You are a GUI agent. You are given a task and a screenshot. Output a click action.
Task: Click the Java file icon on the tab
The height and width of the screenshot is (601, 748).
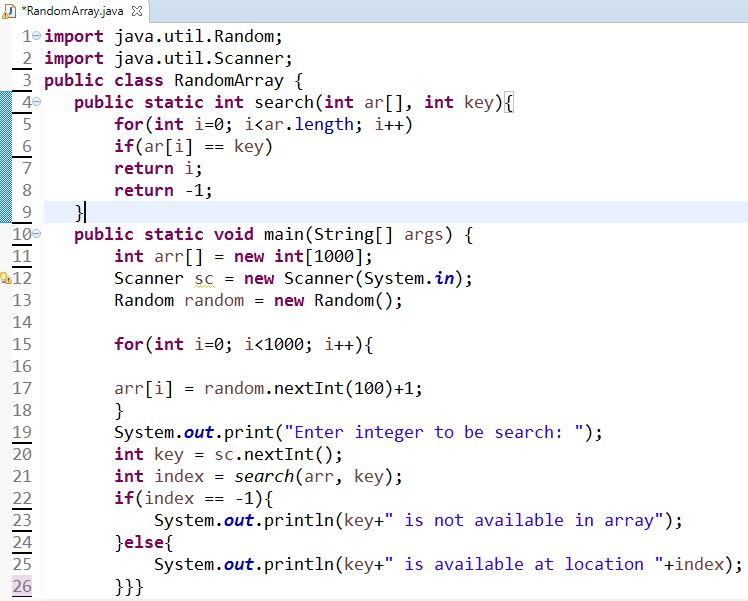pyautogui.click(x=9, y=11)
